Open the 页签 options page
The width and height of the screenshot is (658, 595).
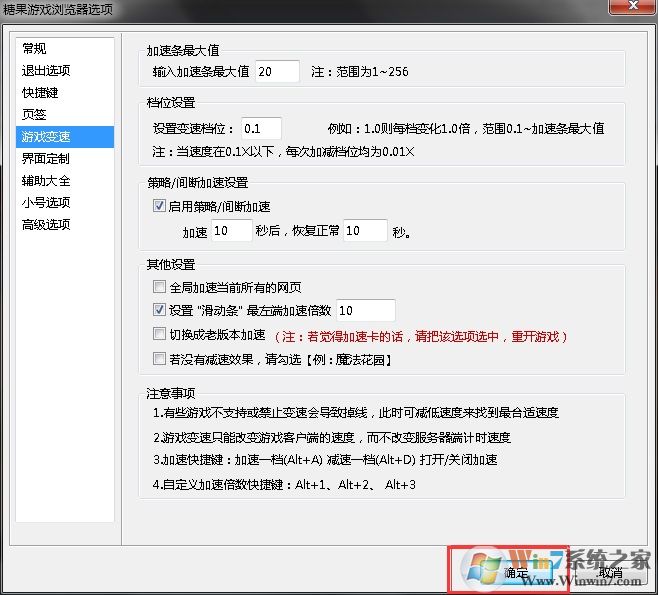click(34, 114)
